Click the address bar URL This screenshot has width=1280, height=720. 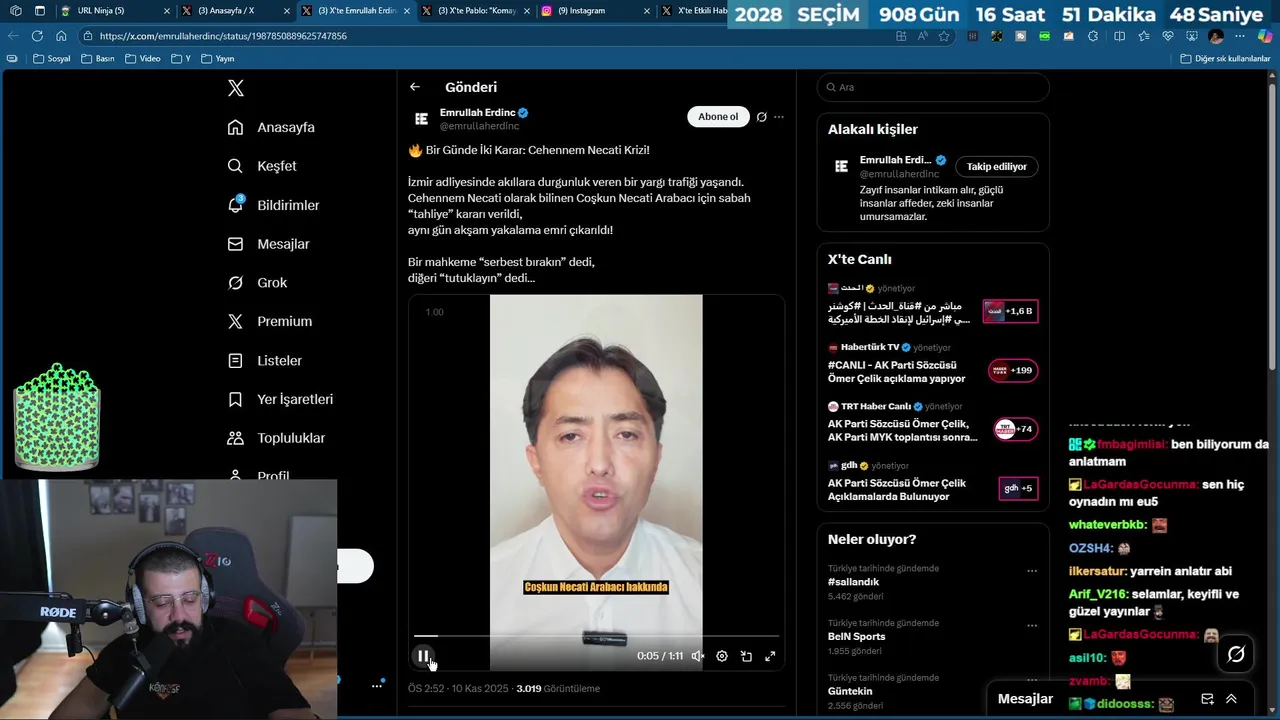click(x=223, y=36)
